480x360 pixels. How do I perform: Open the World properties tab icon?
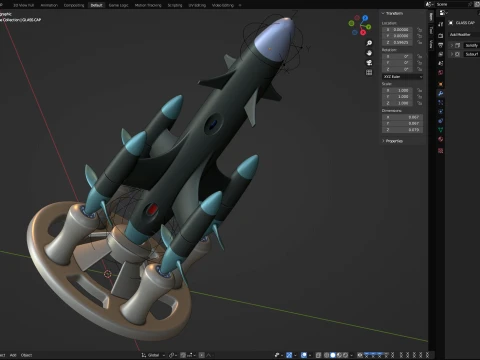point(441,72)
